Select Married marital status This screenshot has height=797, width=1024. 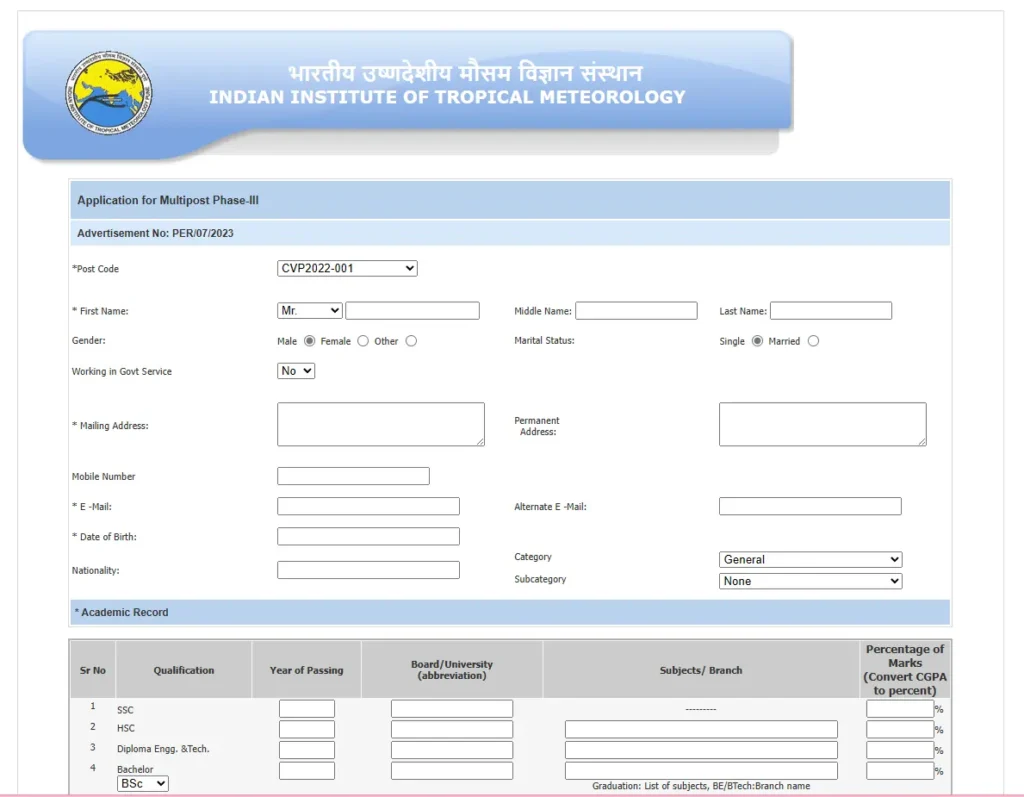pyautogui.click(x=813, y=341)
